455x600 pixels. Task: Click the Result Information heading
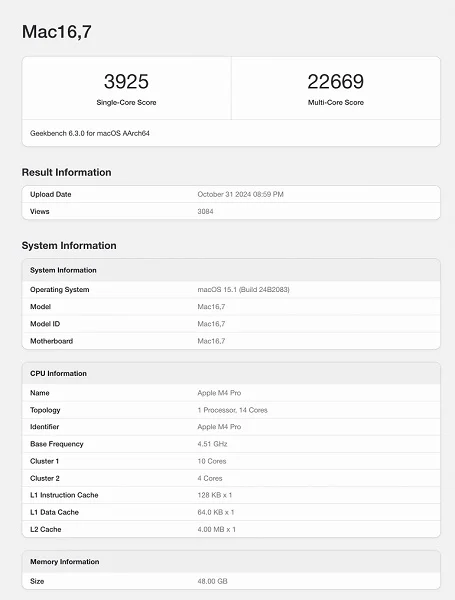click(x=67, y=172)
